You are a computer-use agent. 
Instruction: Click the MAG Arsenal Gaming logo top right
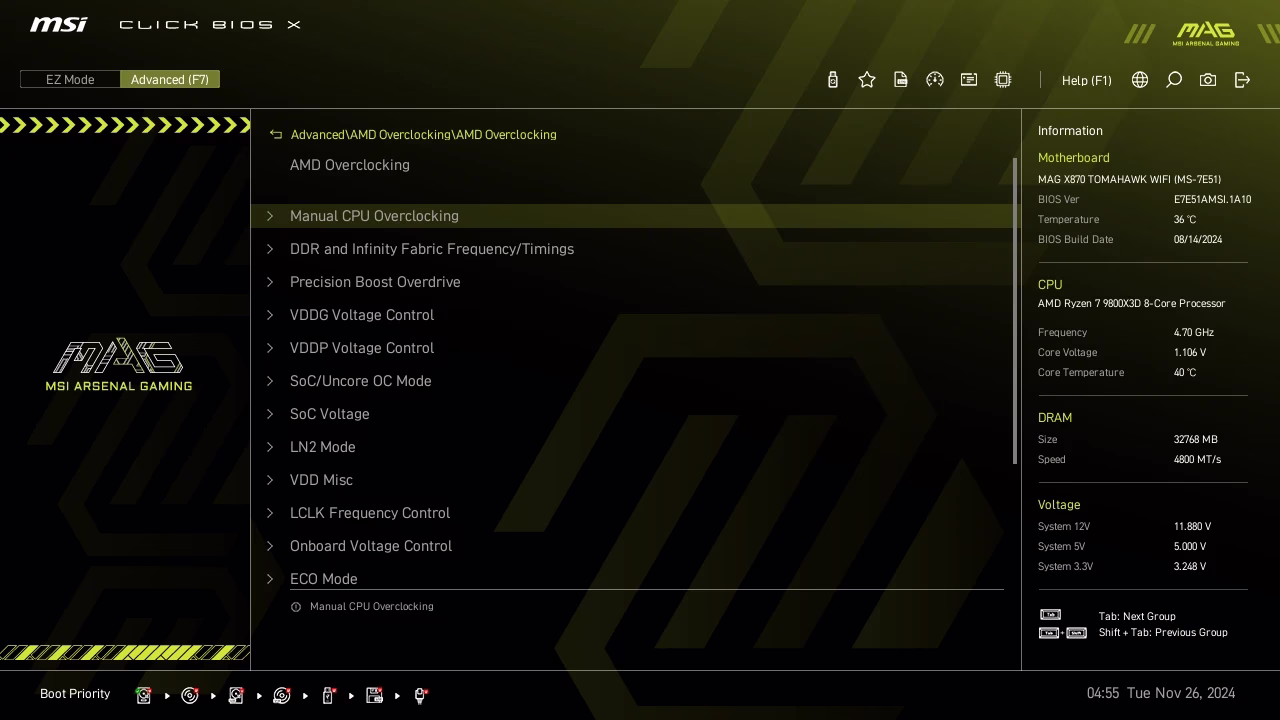[x=1206, y=35]
